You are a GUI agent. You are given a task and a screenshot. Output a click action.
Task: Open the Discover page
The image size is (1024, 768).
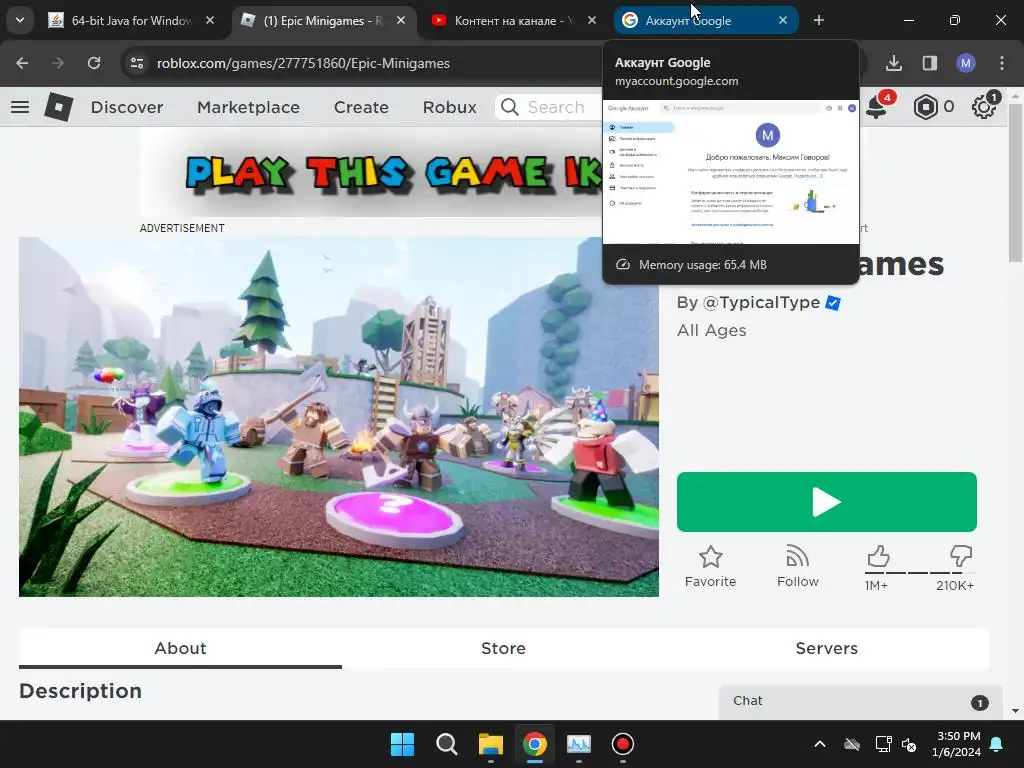127,107
